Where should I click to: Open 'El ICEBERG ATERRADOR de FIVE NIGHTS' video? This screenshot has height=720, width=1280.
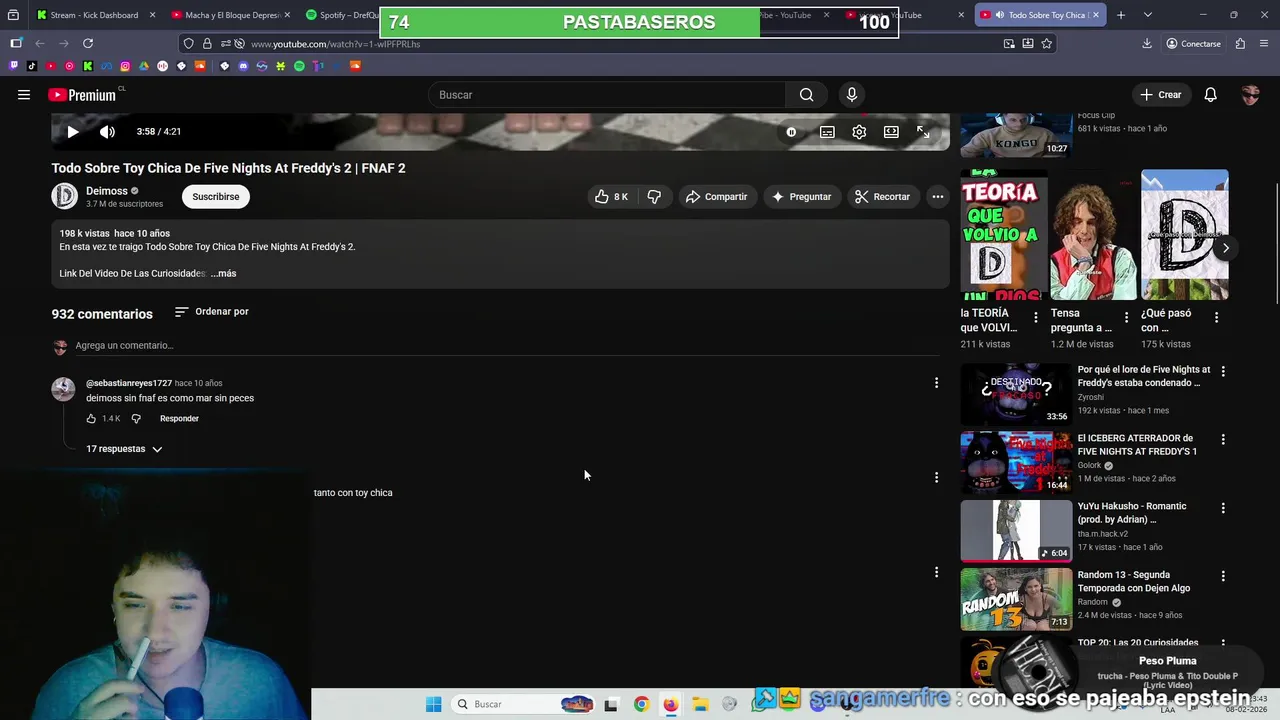click(x=1016, y=463)
